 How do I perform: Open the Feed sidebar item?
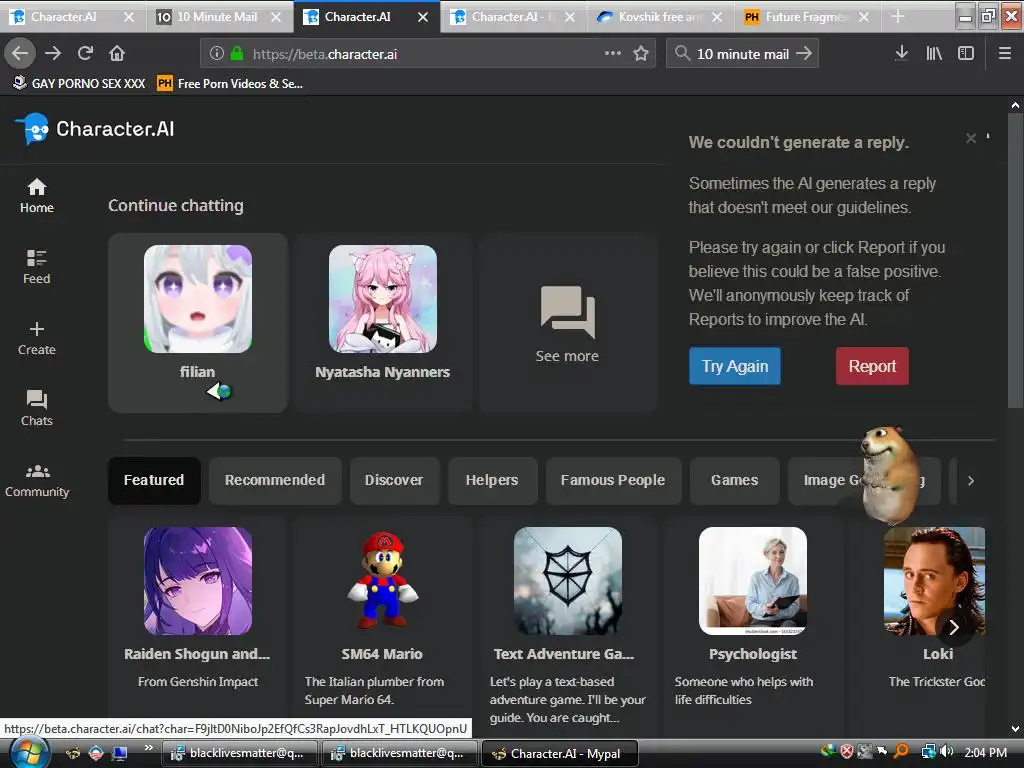37,266
